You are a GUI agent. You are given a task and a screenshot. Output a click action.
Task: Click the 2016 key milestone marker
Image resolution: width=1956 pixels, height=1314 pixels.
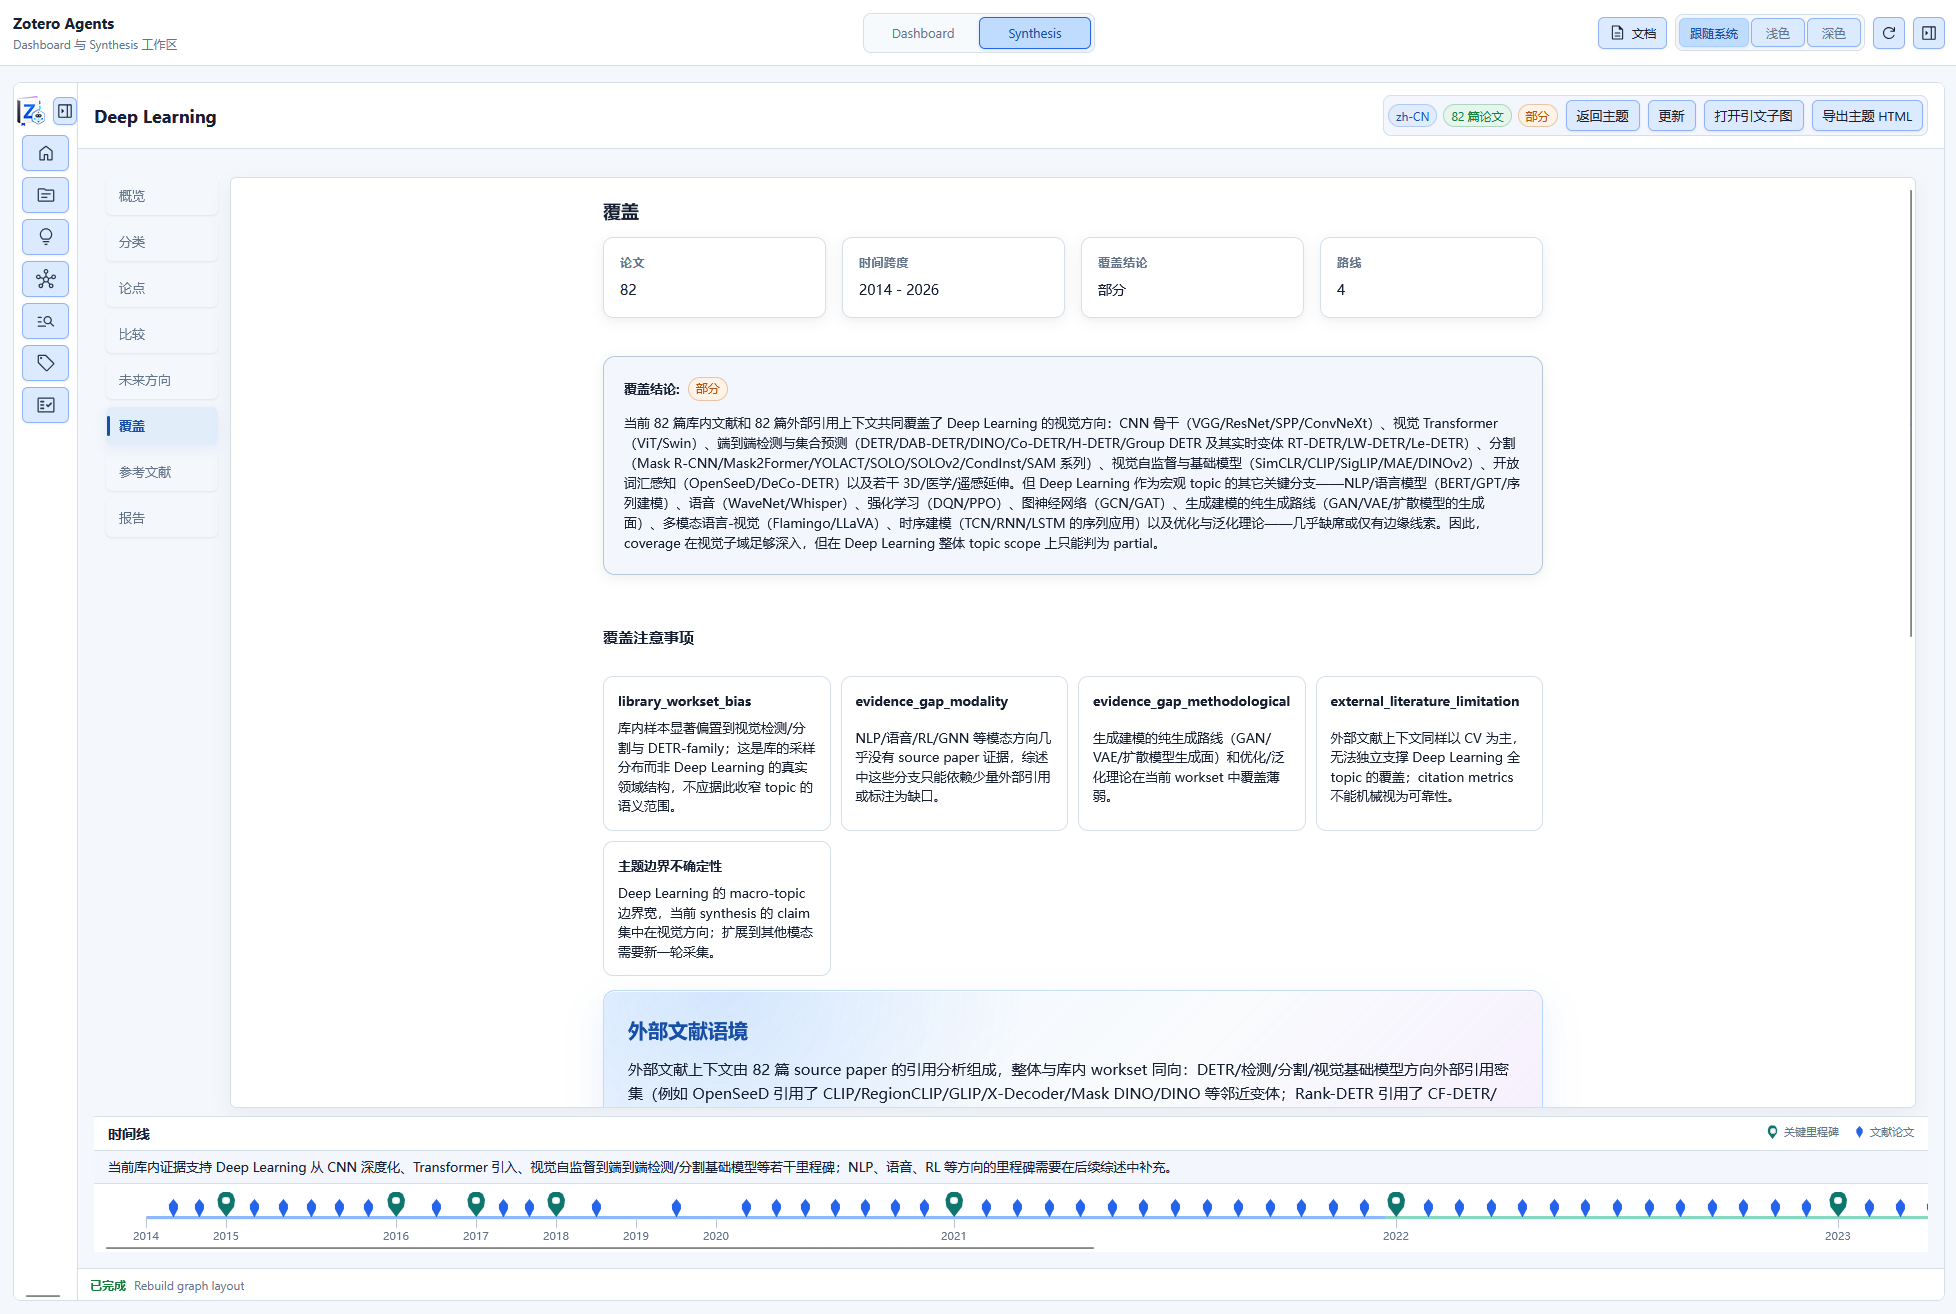tap(396, 1203)
